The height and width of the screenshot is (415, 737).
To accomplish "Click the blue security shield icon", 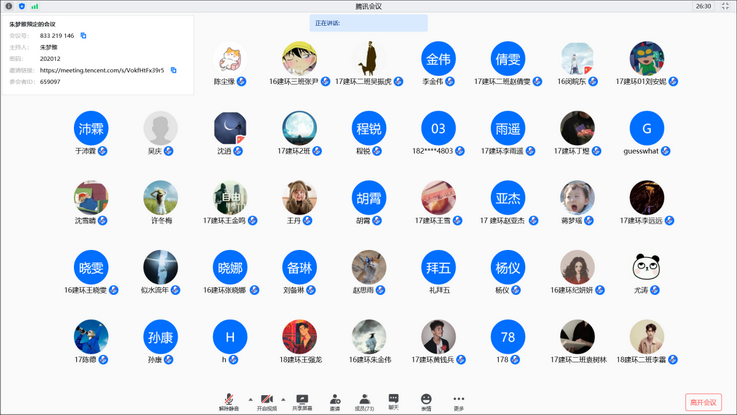I will 22,6.
